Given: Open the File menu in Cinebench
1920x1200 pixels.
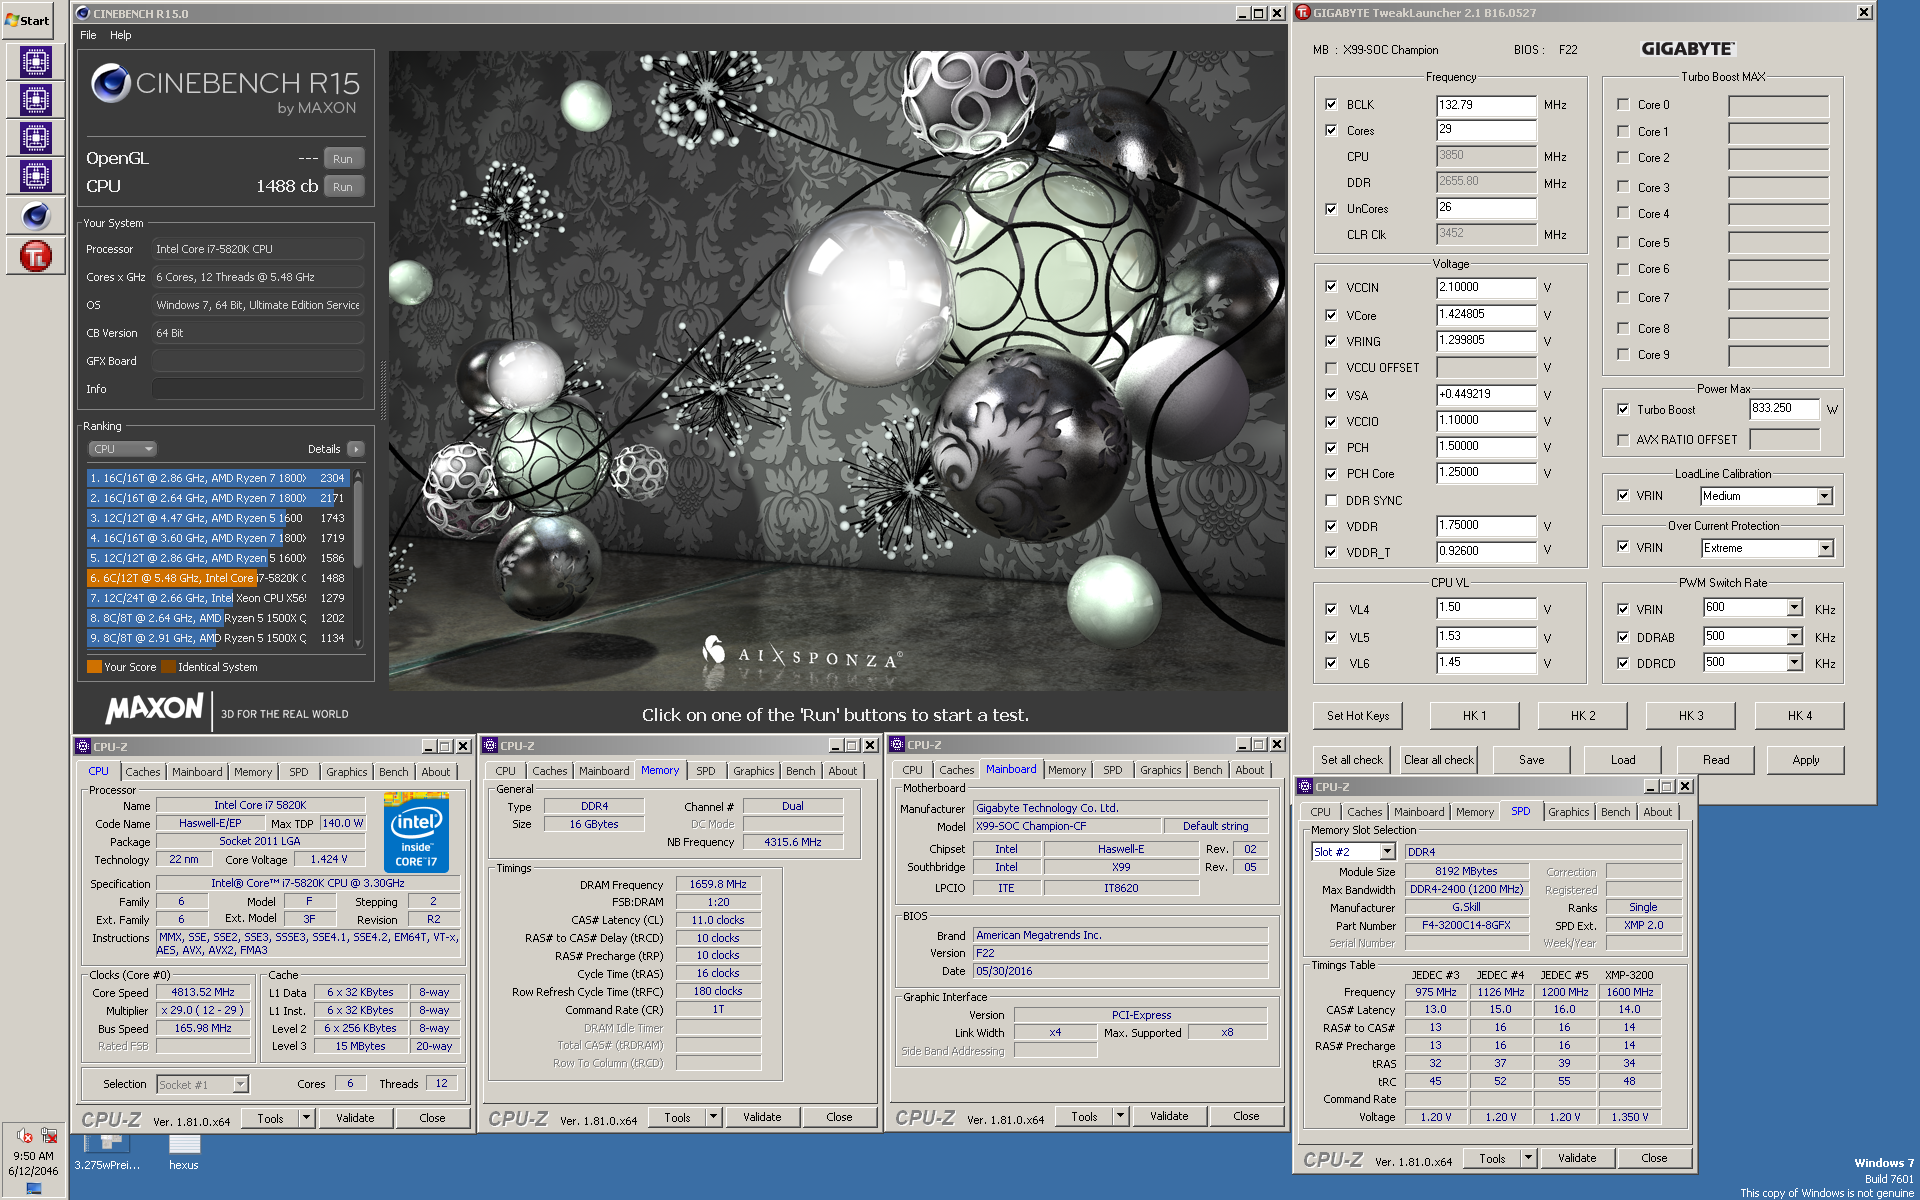Looking at the screenshot, I should click(88, 35).
